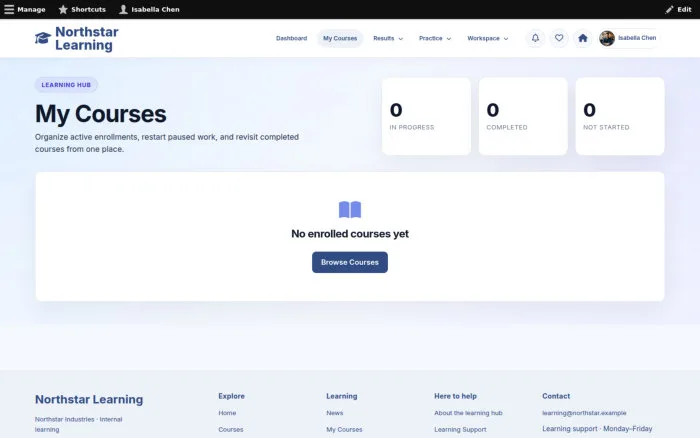
Task: Open Isabella Chen profile in header
Action: click(629, 38)
